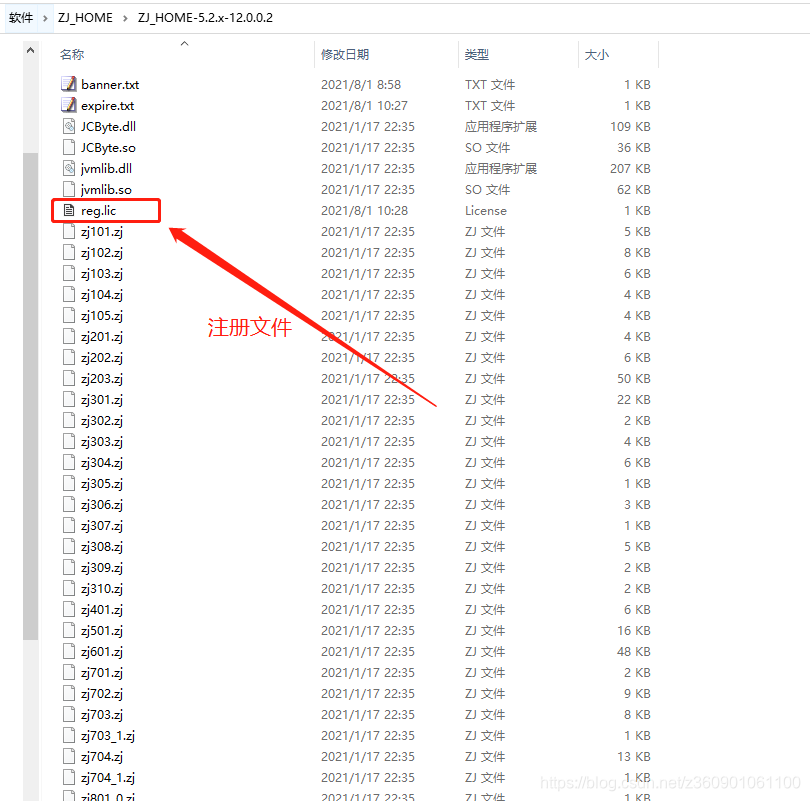Click the vertical scrollbar thumb
Image resolution: width=810 pixels, height=801 pixels.
(30, 396)
